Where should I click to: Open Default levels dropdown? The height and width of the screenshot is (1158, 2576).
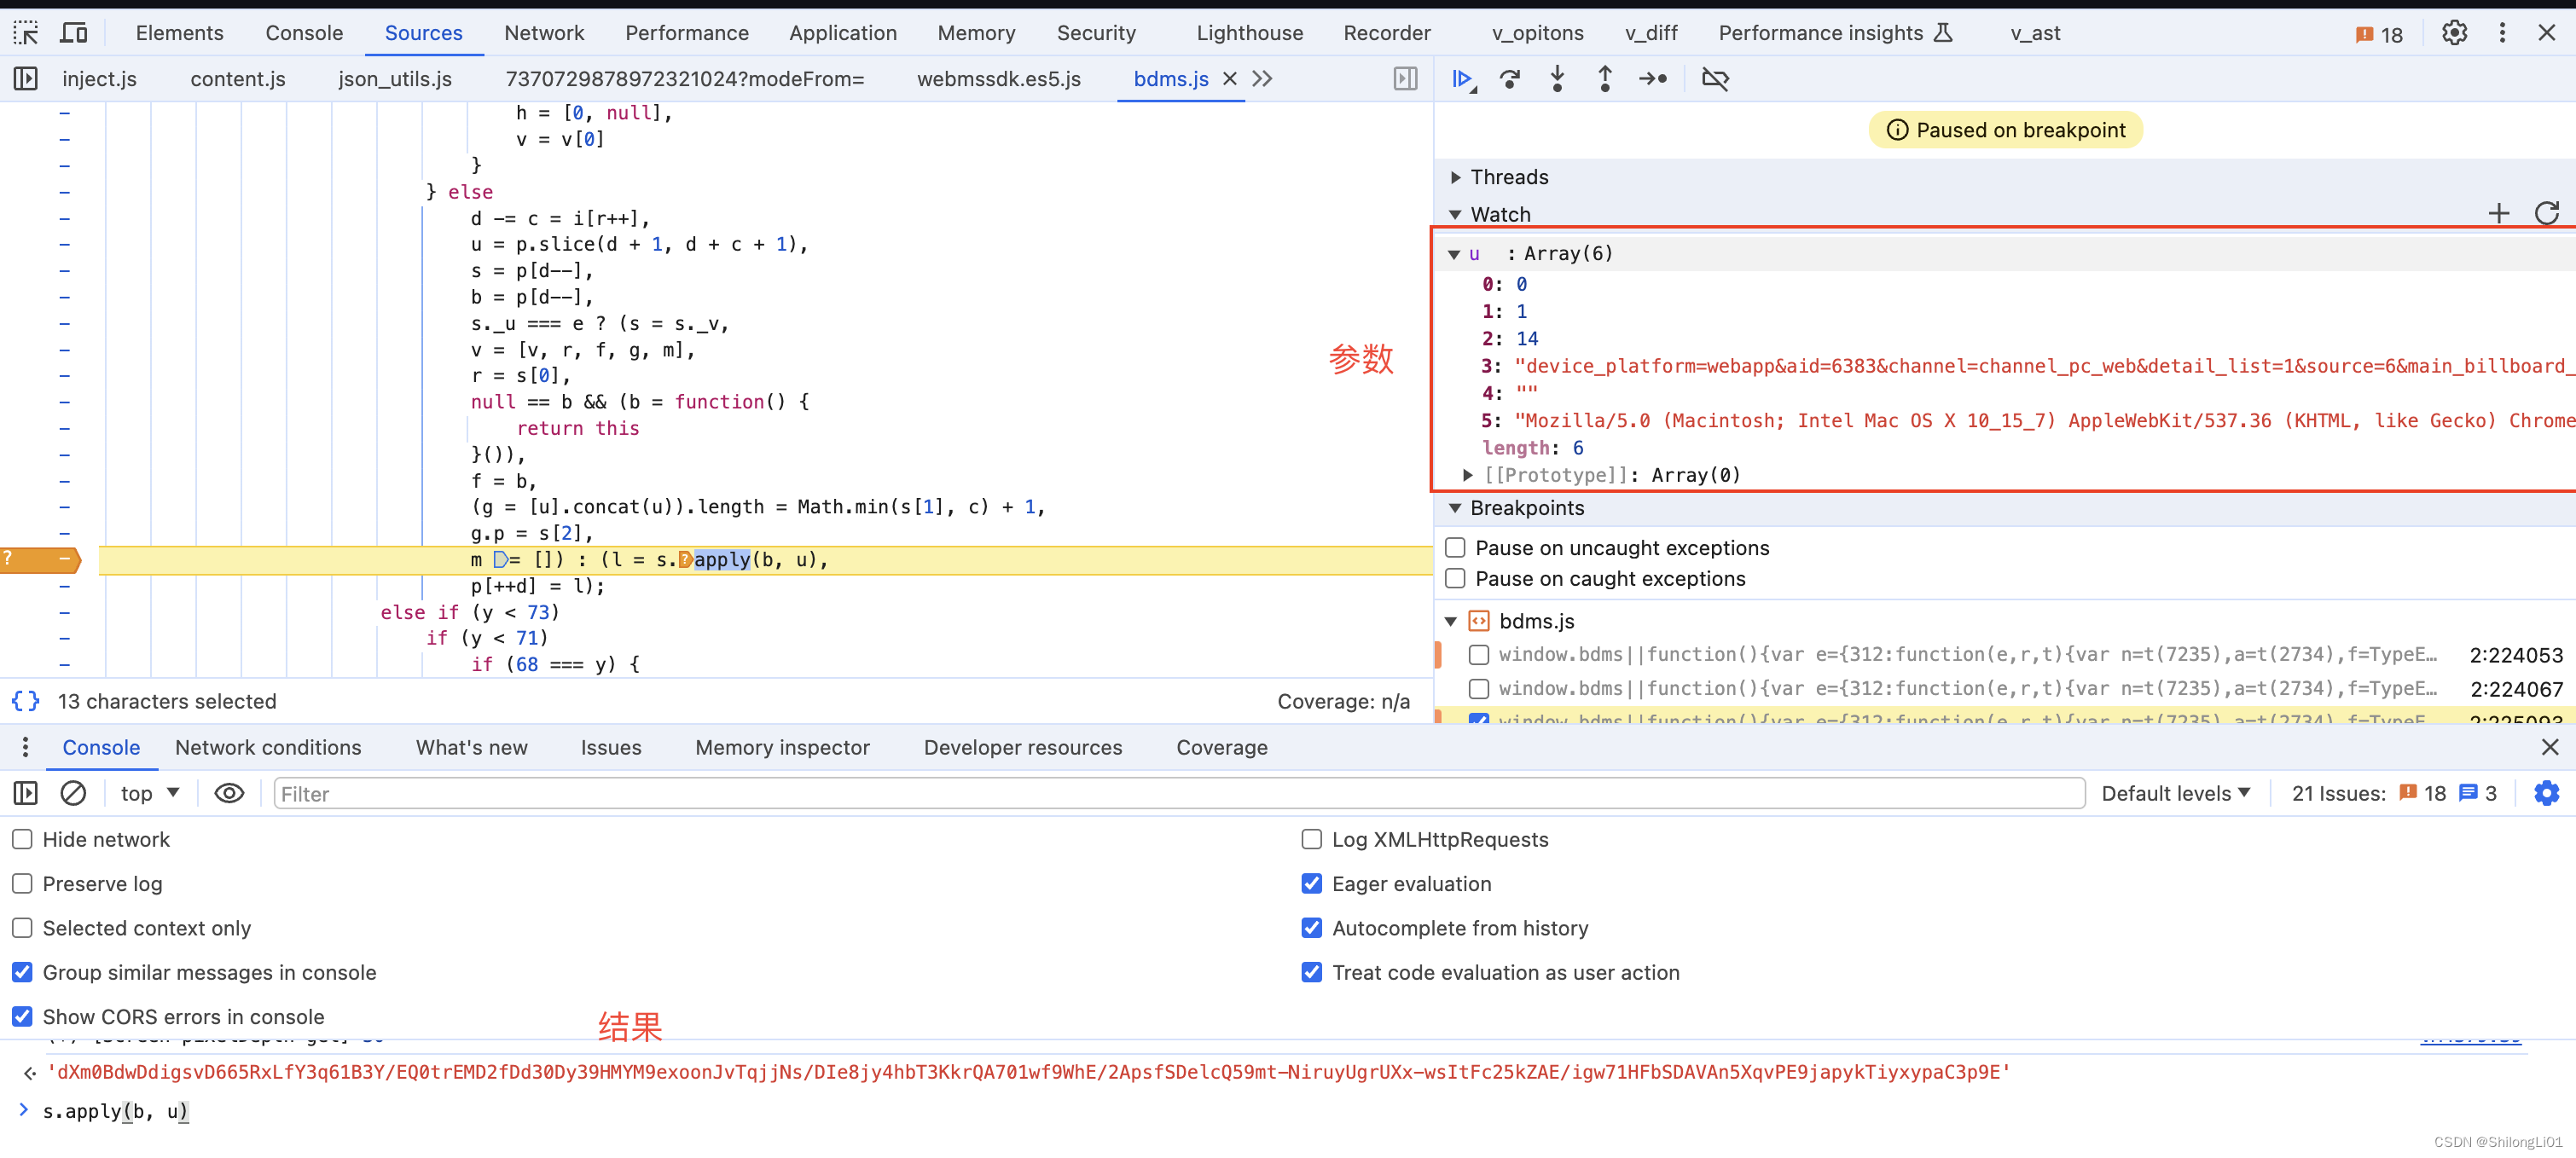click(2176, 793)
